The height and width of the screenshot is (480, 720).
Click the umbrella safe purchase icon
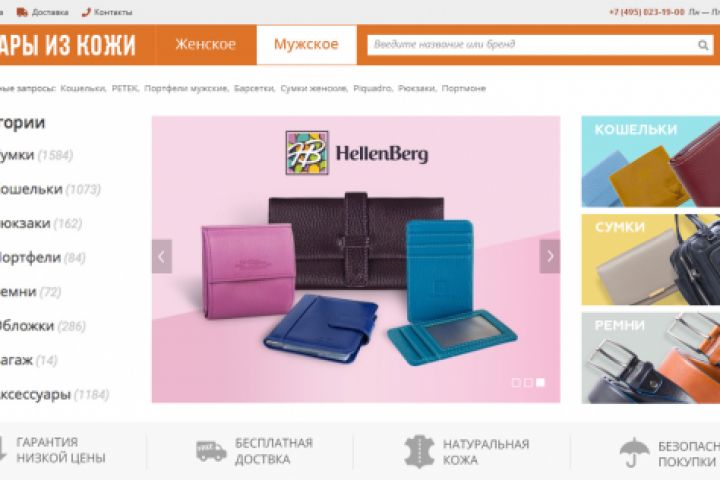[x=634, y=452]
